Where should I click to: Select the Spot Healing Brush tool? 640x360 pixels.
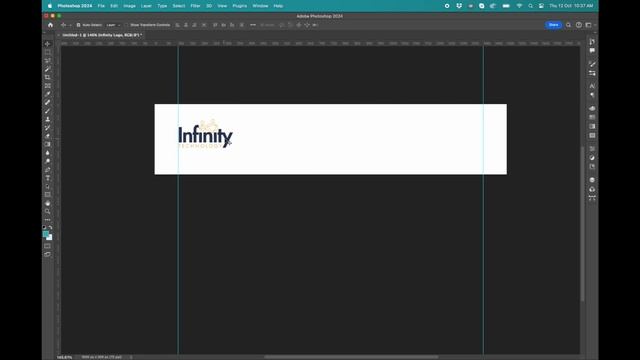tap(47, 102)
